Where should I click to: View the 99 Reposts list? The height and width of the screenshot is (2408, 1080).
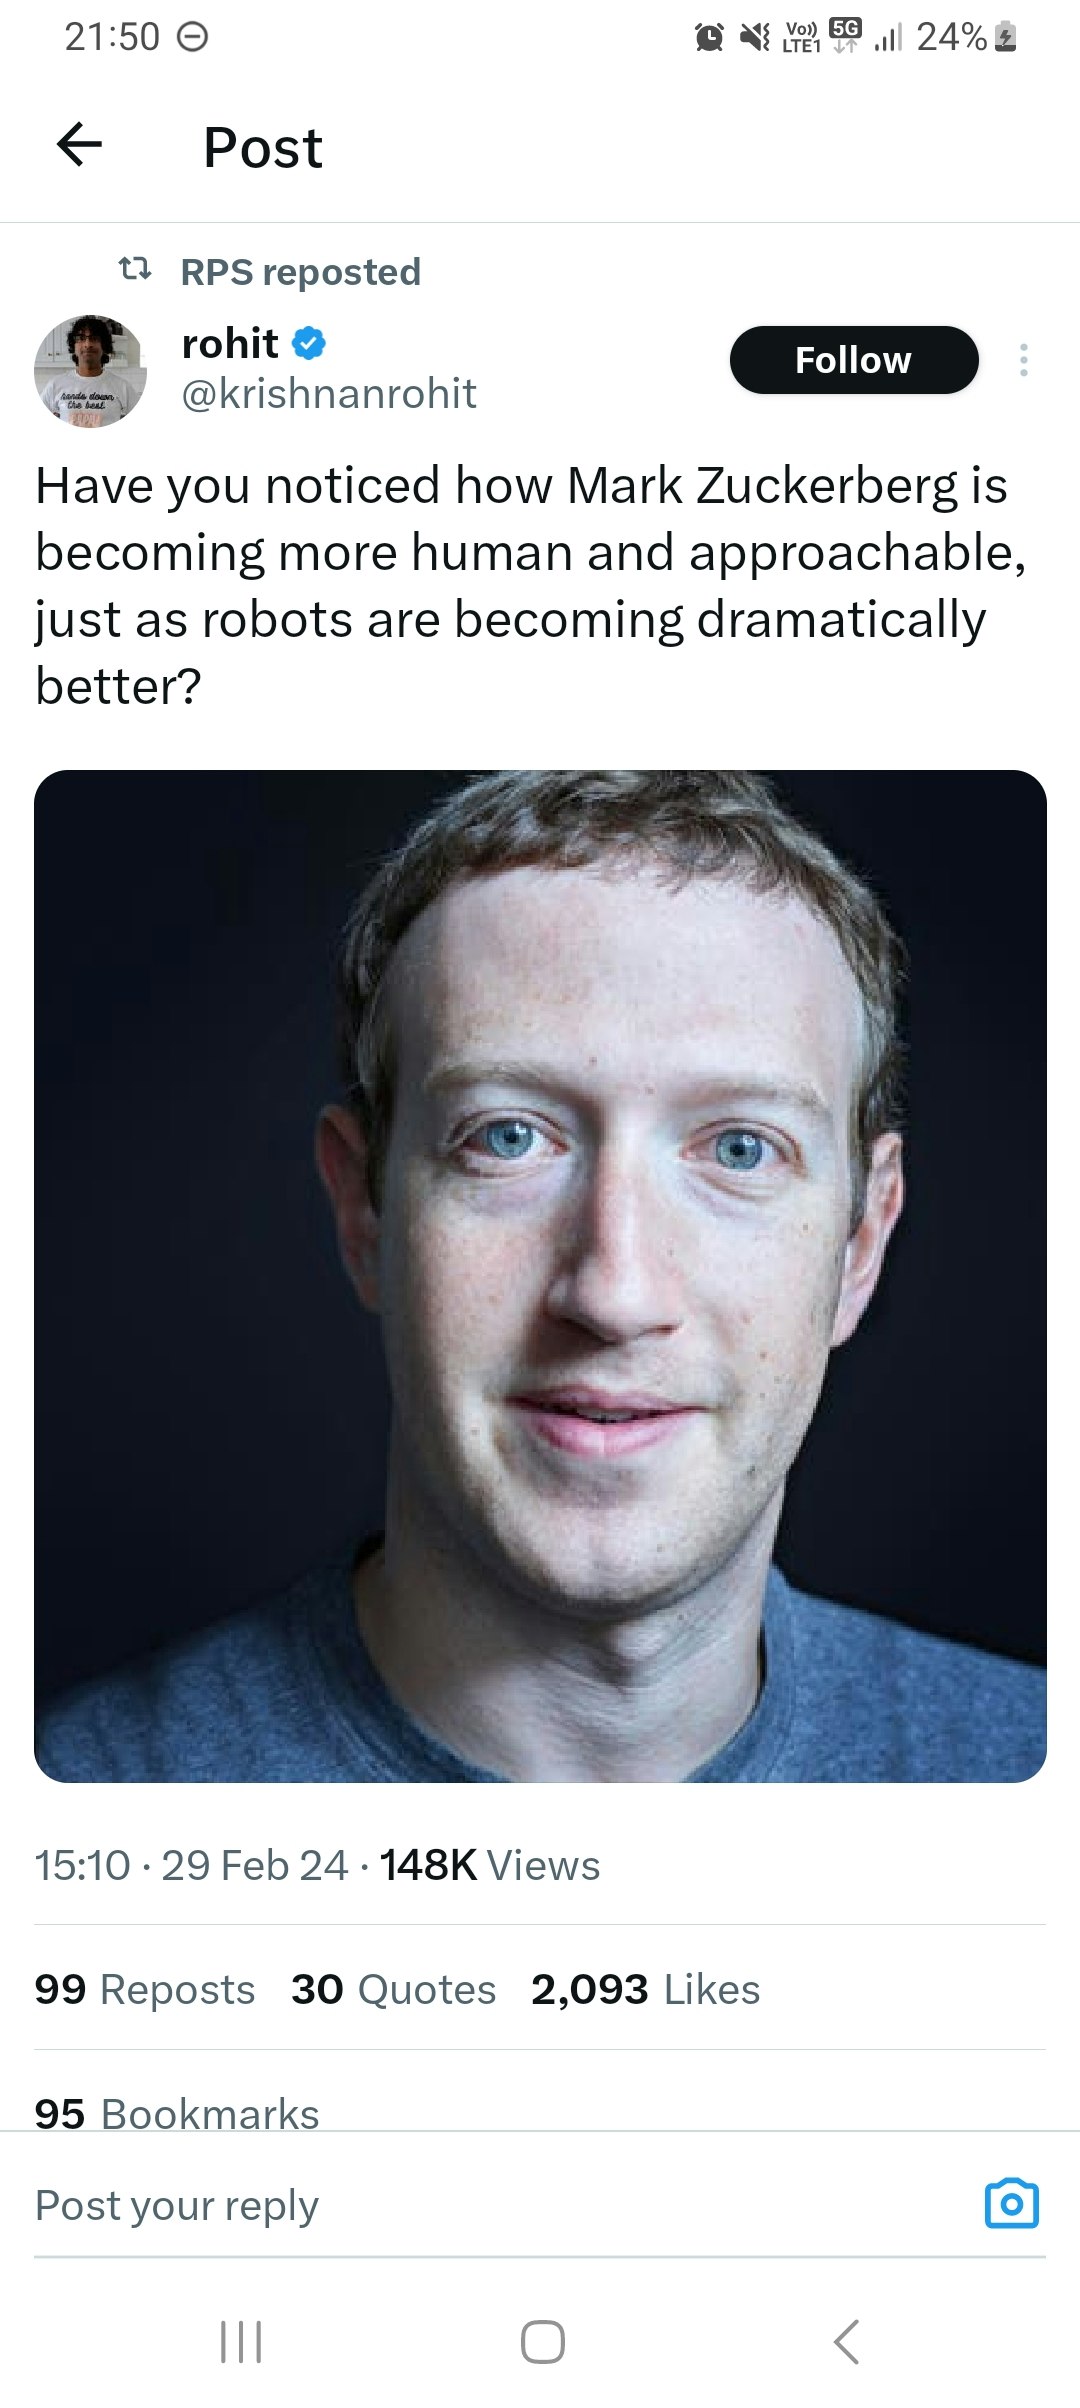[145, 1989]
